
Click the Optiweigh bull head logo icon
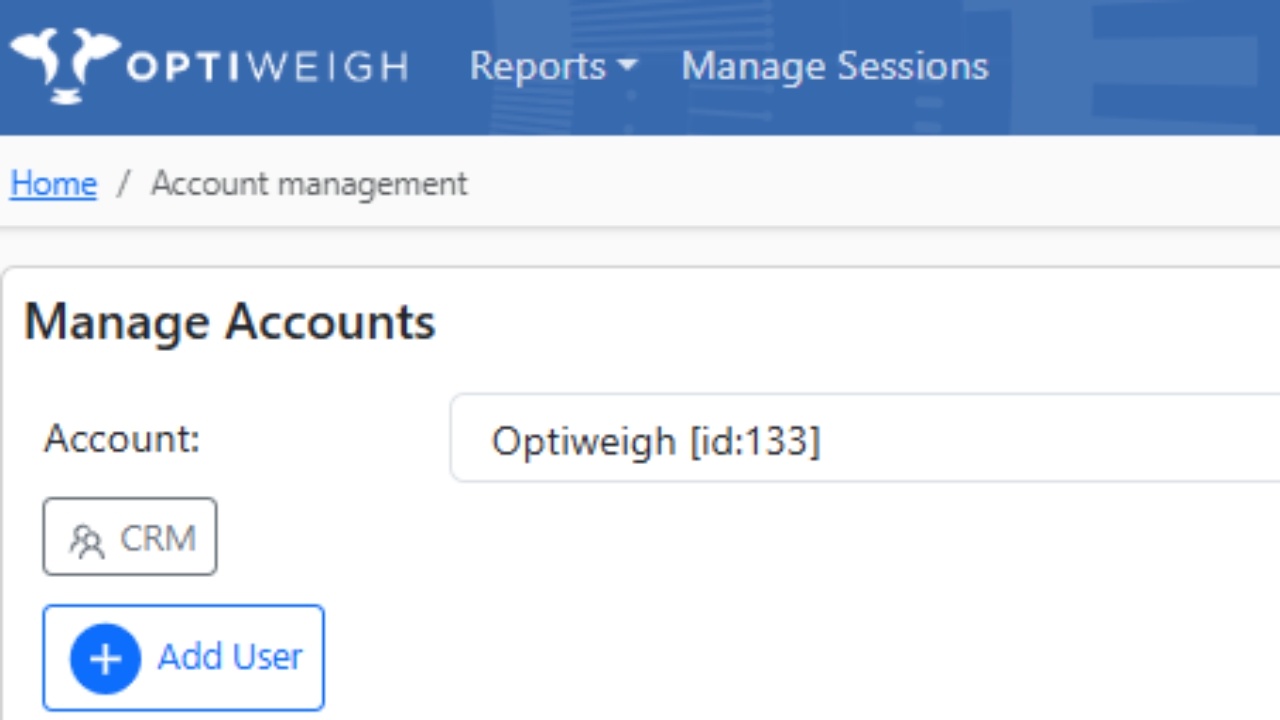[65, 66]
